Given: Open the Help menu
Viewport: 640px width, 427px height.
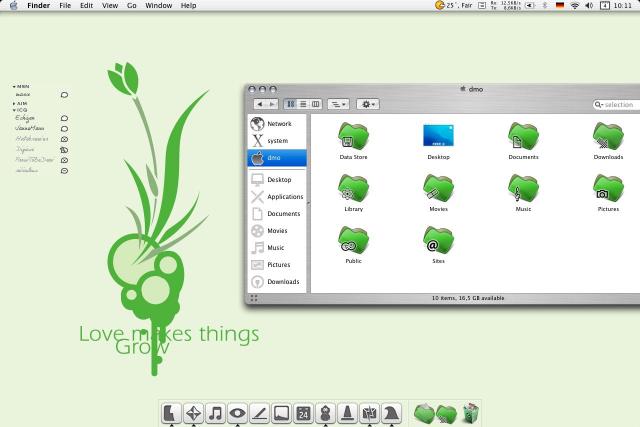Looking at the screenshot, I should pos(188,5).
